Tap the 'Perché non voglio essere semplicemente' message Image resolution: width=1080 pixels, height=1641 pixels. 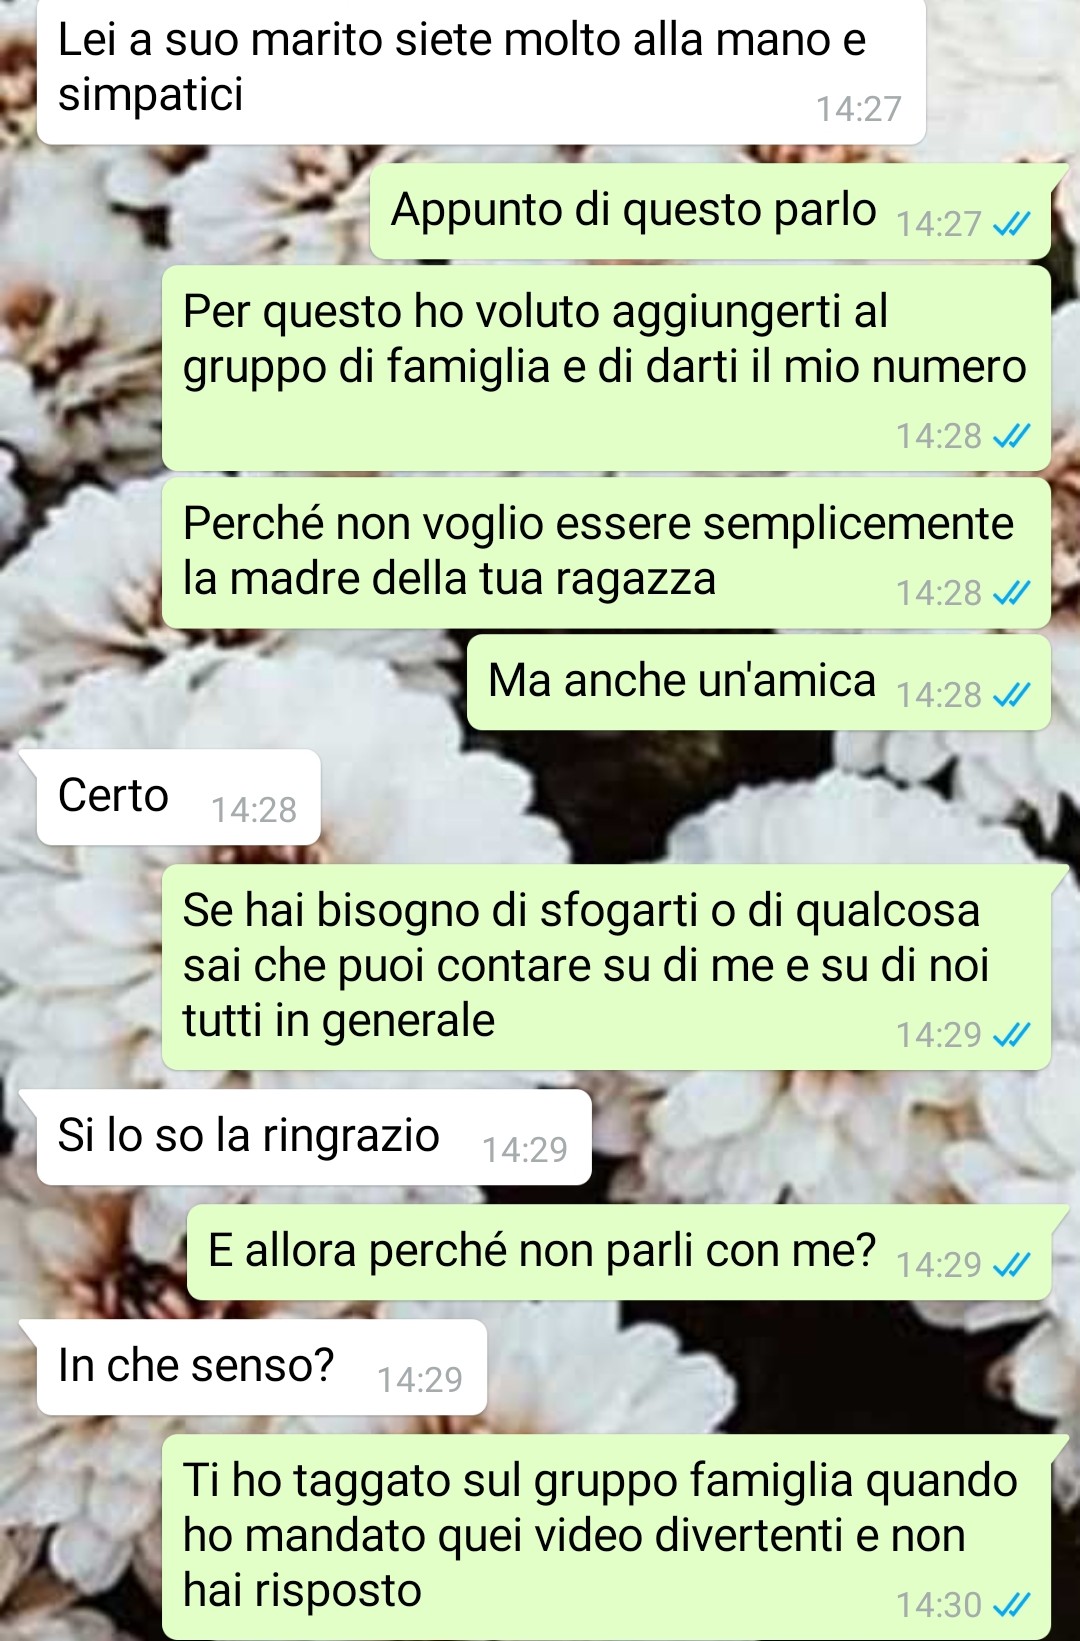pyautogui.click(x=606, y=553)
